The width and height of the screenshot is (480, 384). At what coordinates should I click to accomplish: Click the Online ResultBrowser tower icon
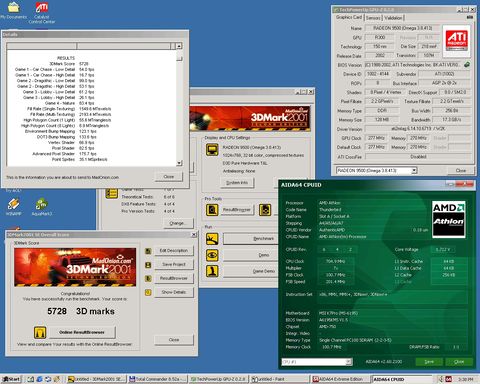coord(40,332)
